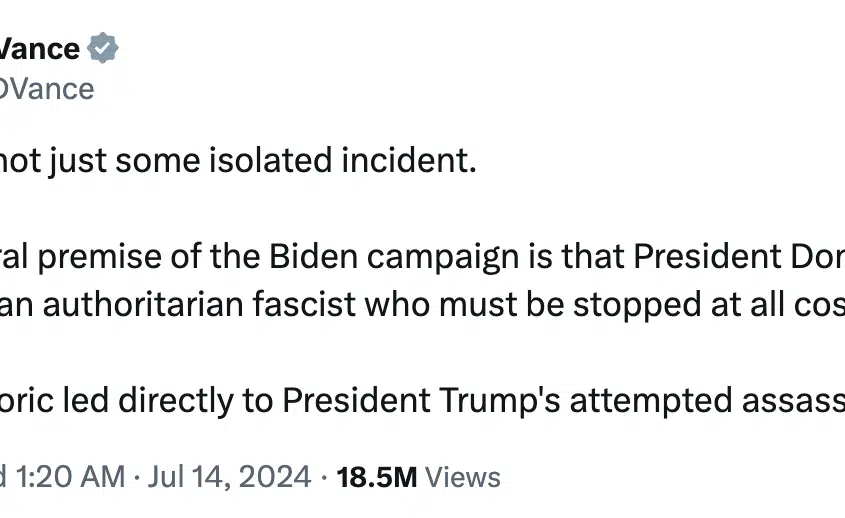Click the word 'isolated' in the post
Screen dimensions: 845x518
click(271, 161)
